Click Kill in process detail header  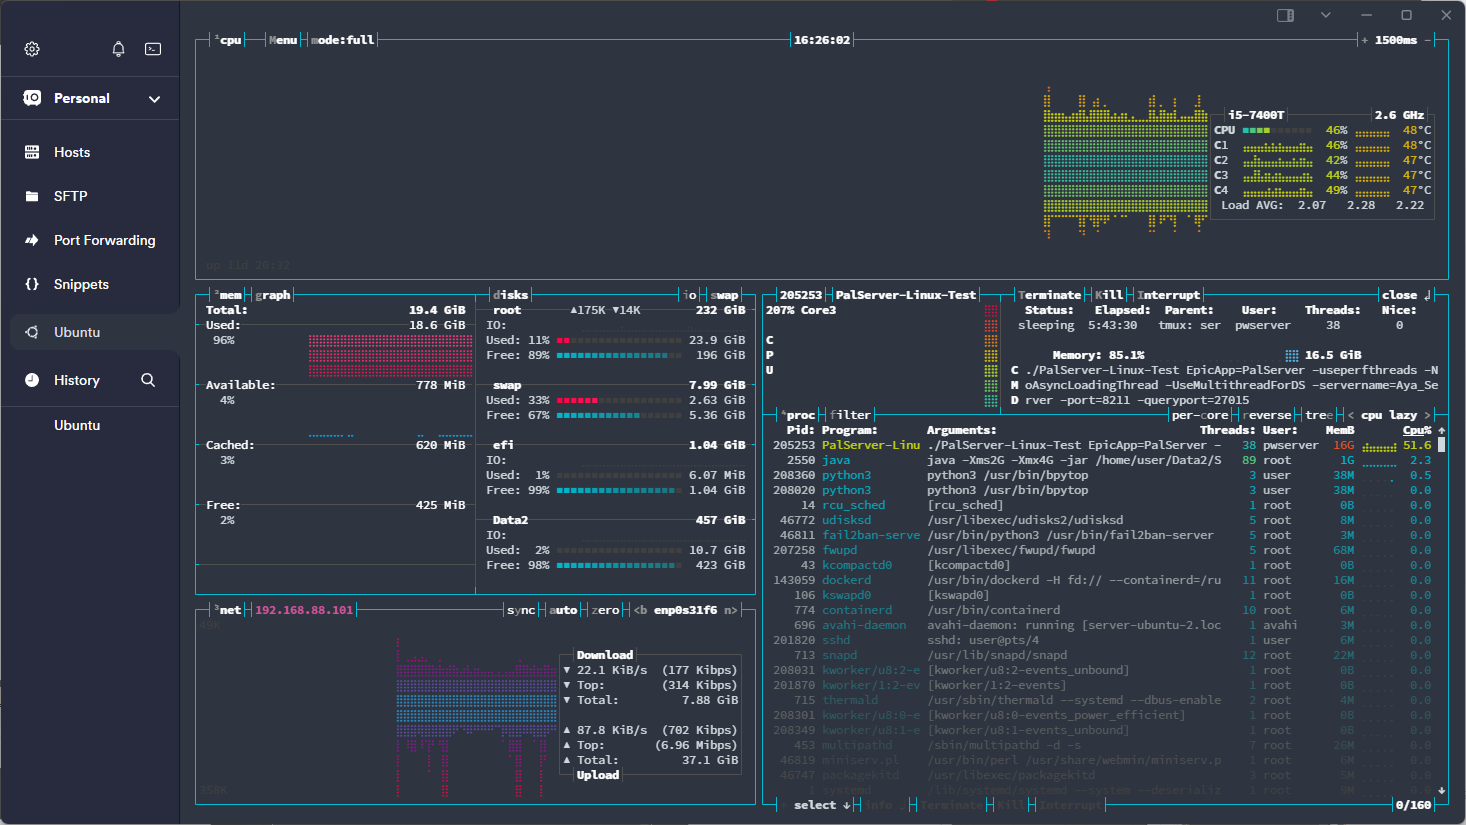[1109, 295]
